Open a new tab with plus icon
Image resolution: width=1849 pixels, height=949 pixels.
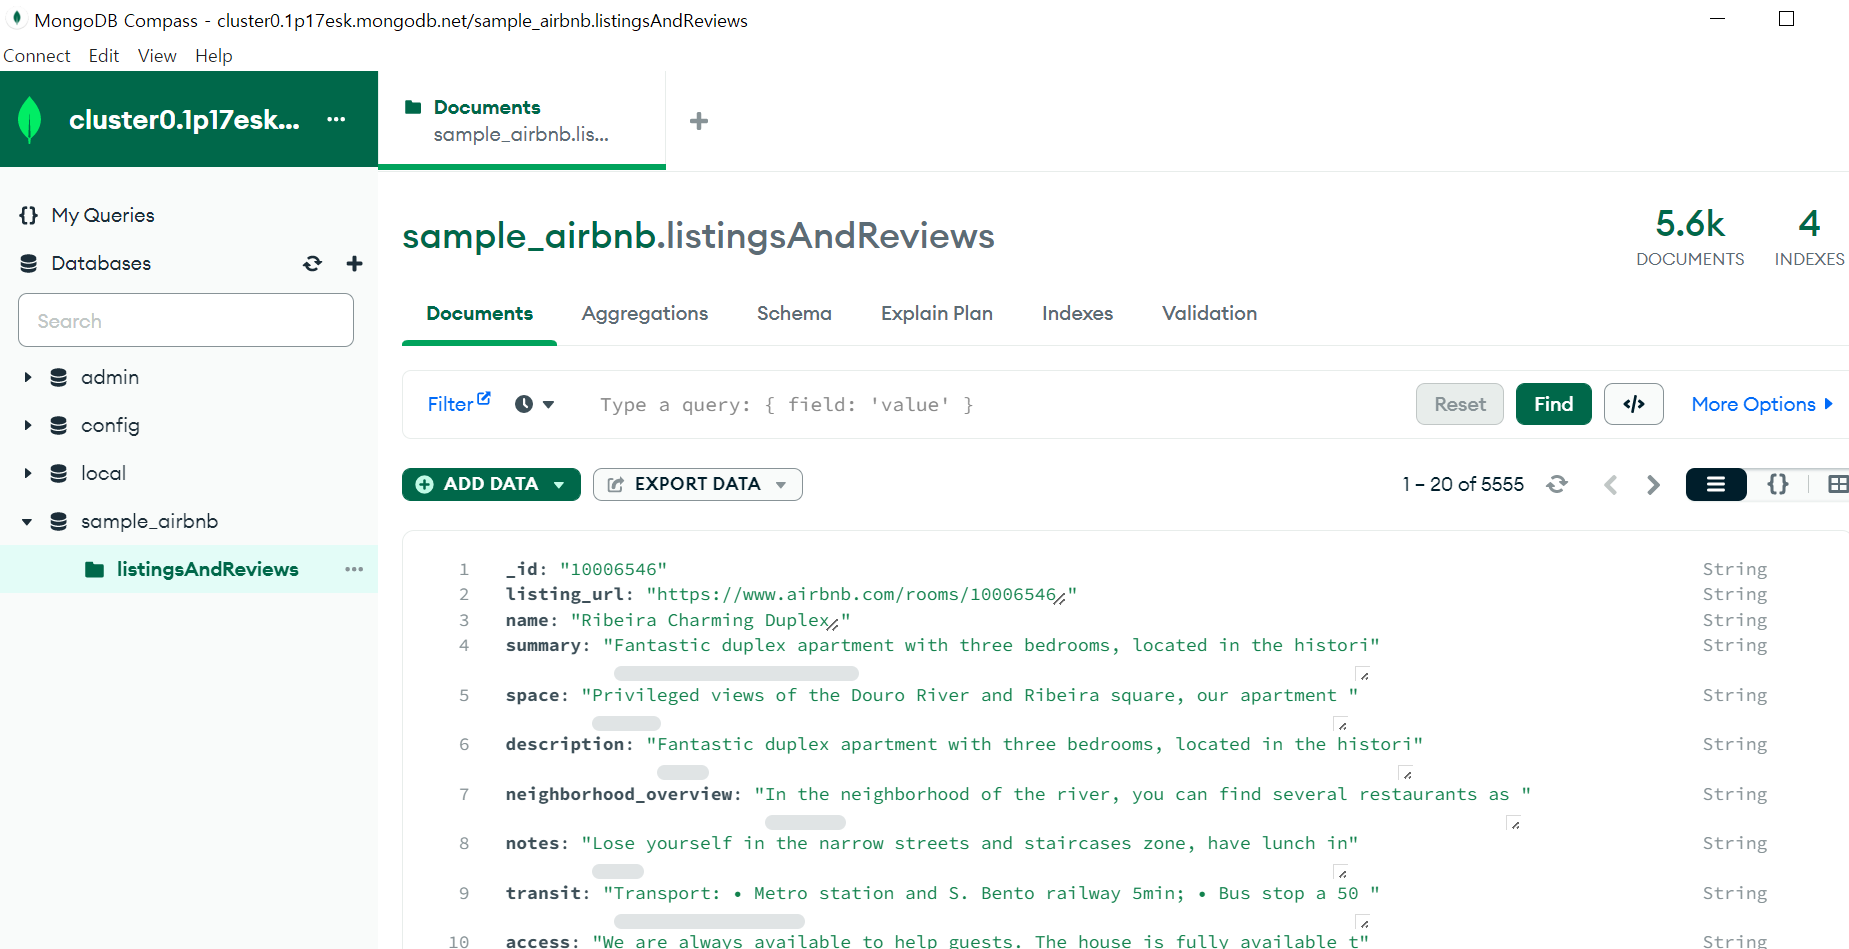(699, 121)
